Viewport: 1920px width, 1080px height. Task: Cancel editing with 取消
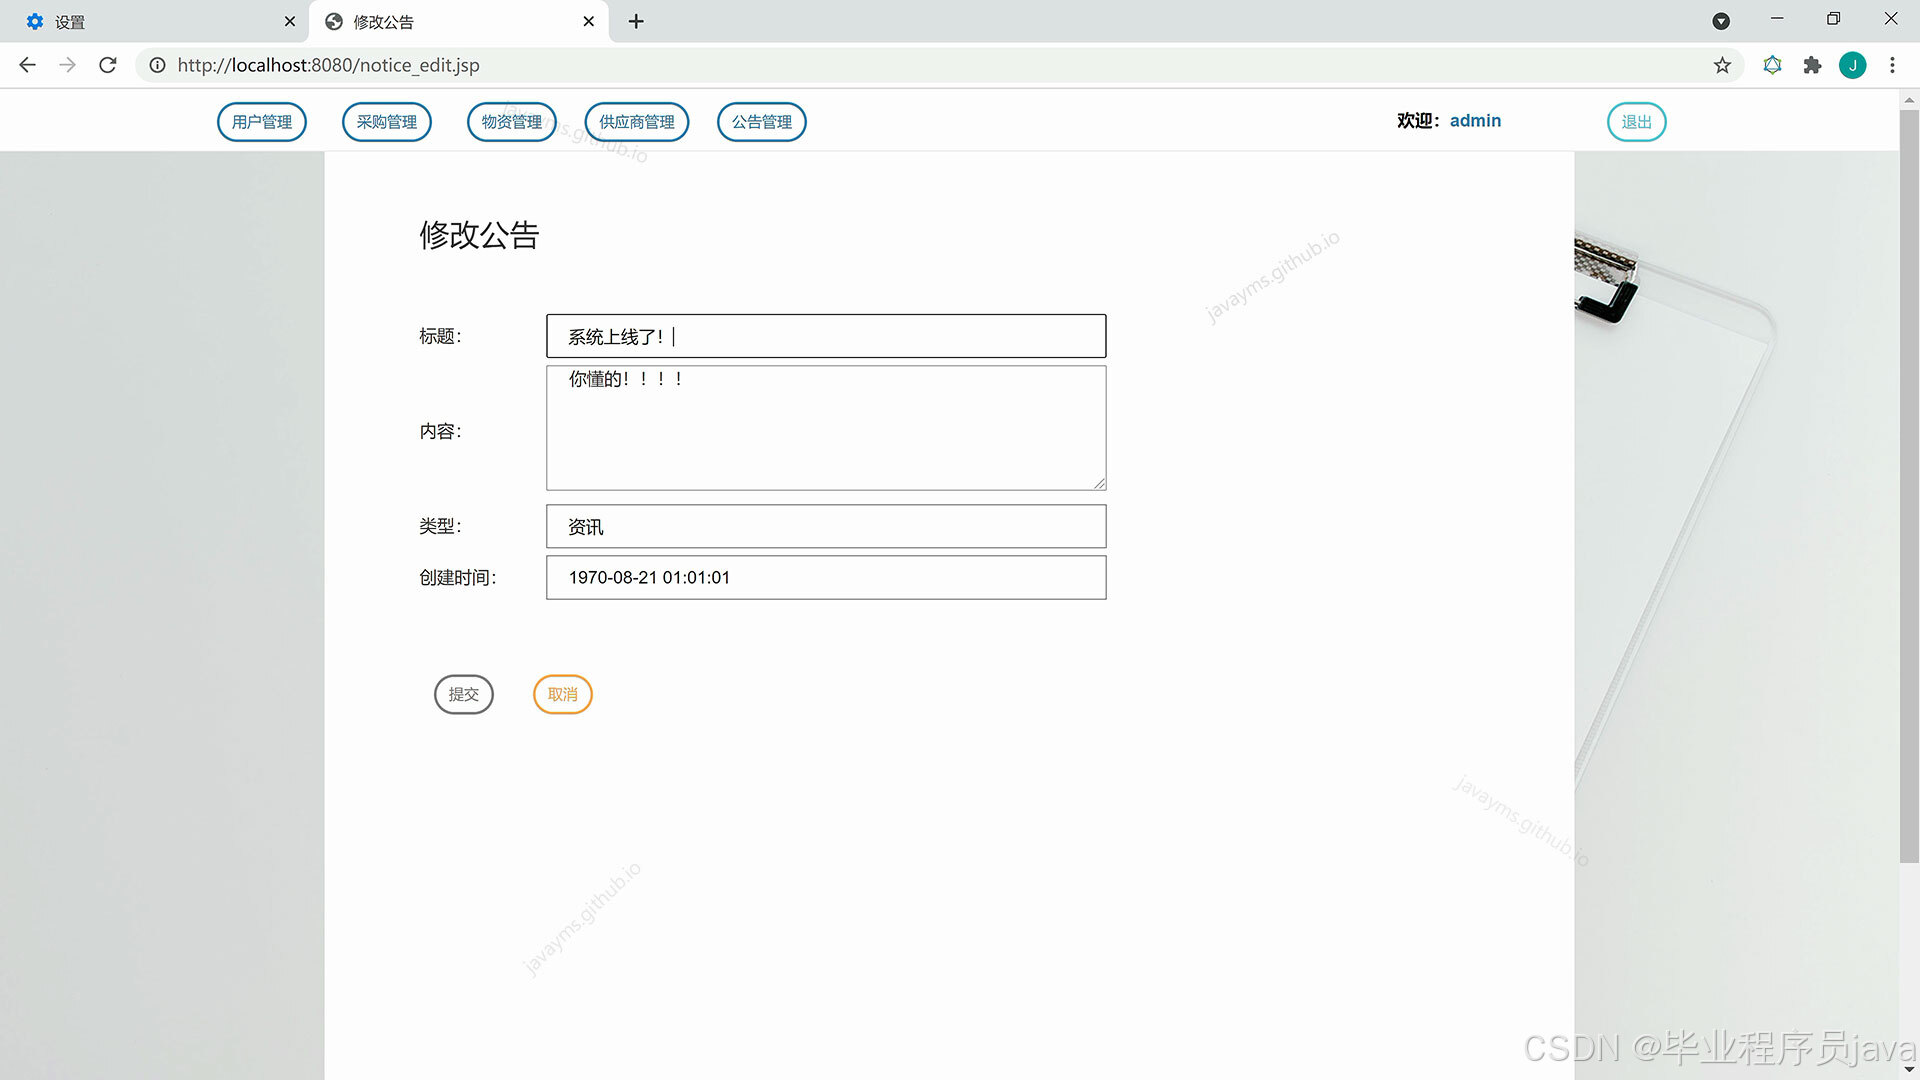pos(563,694)
